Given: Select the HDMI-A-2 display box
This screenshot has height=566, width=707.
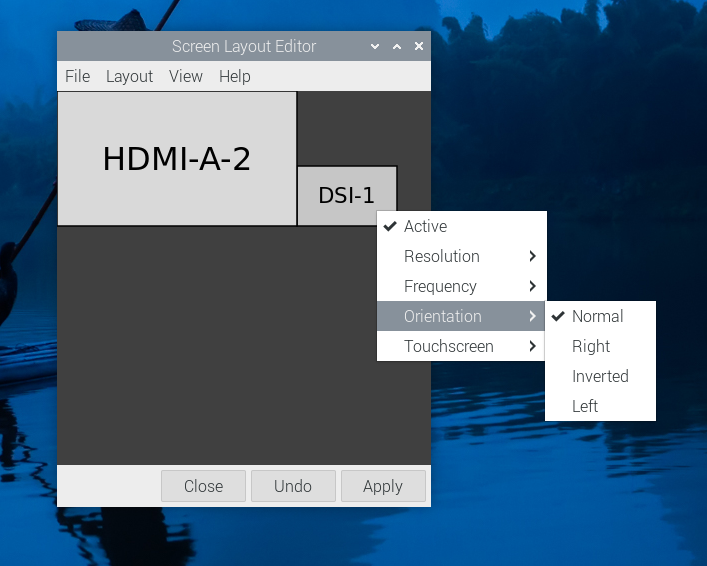Looking at the screenshot, I should (x=177, y=159).
